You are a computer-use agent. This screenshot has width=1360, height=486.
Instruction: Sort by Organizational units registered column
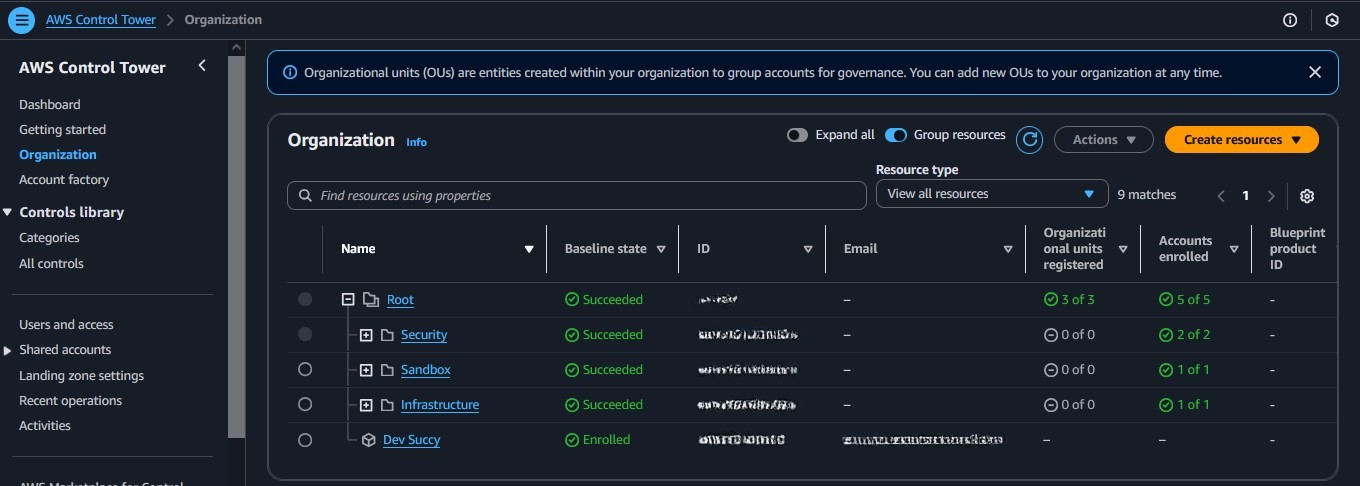(x=1123, y=249)
